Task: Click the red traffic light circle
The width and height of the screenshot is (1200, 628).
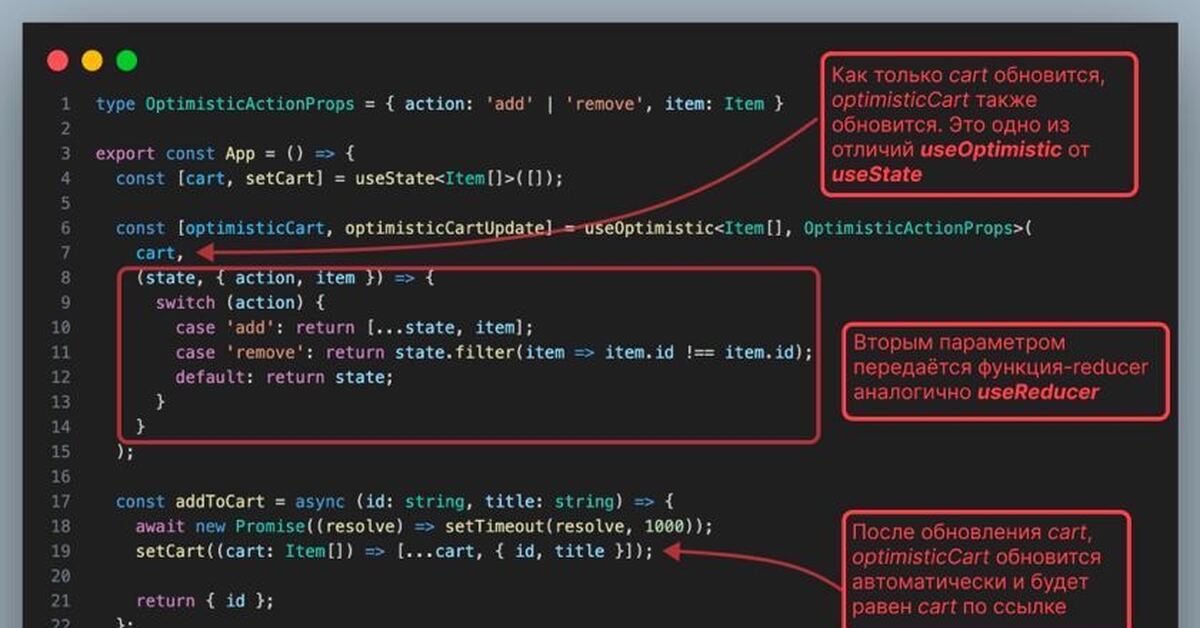Action: pos(57,60)
